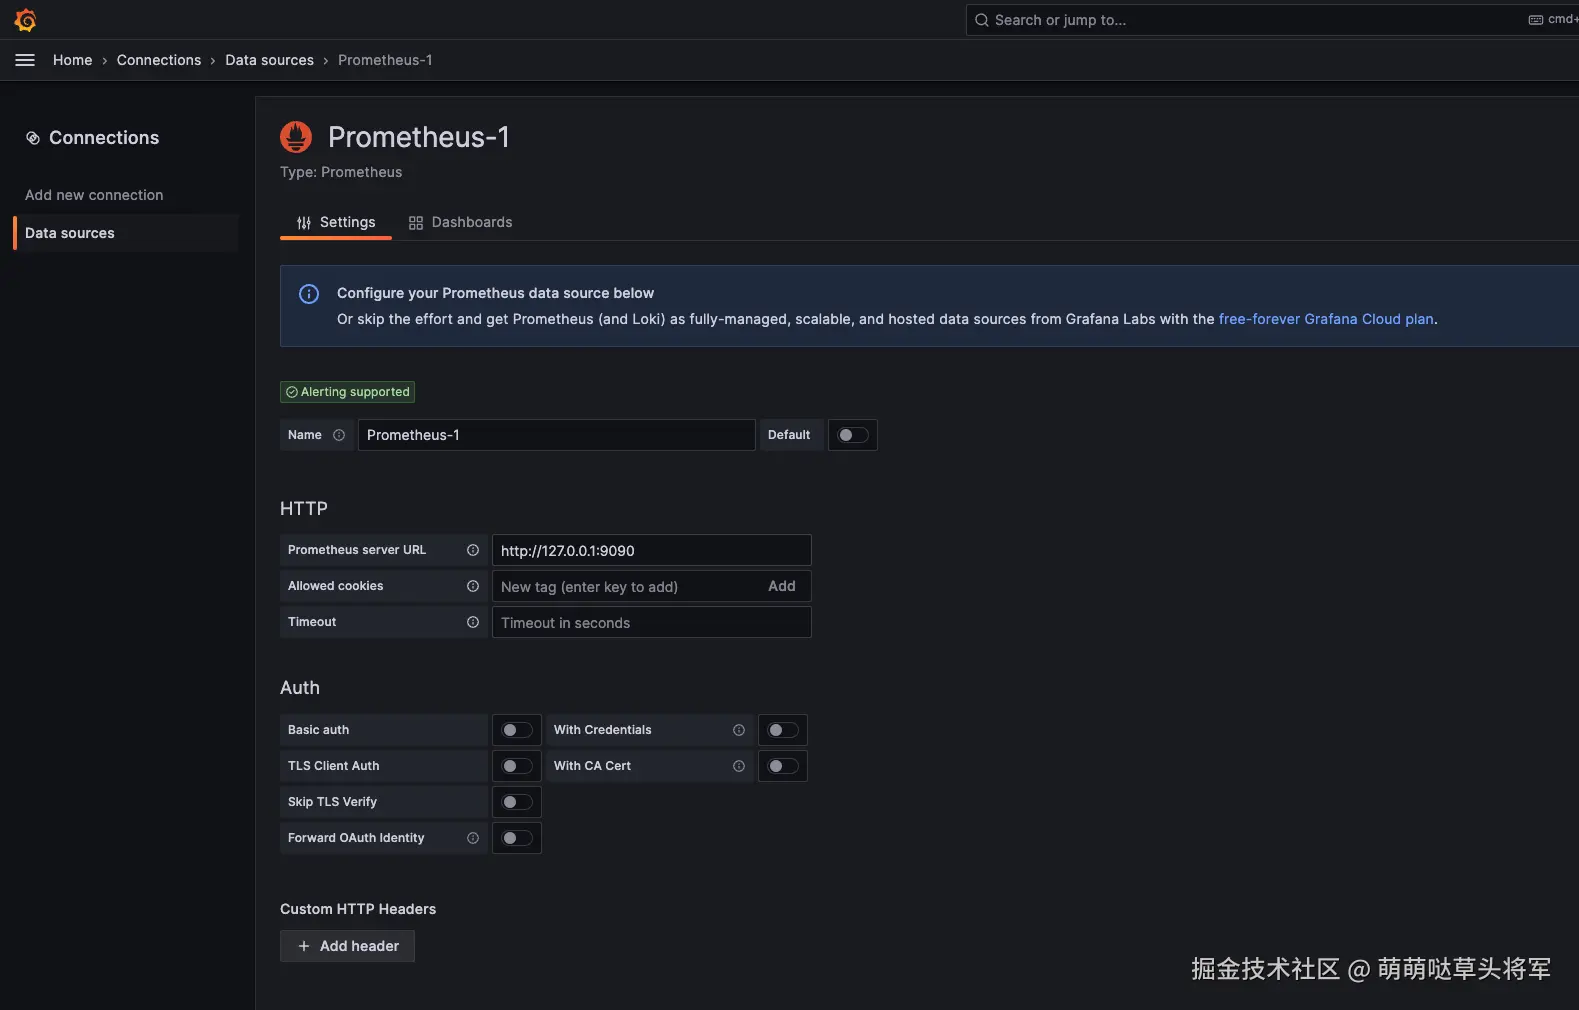1579x1010 pixels.
Task: Go to Home breadcrumb
Action: click(x=72, y=60)
